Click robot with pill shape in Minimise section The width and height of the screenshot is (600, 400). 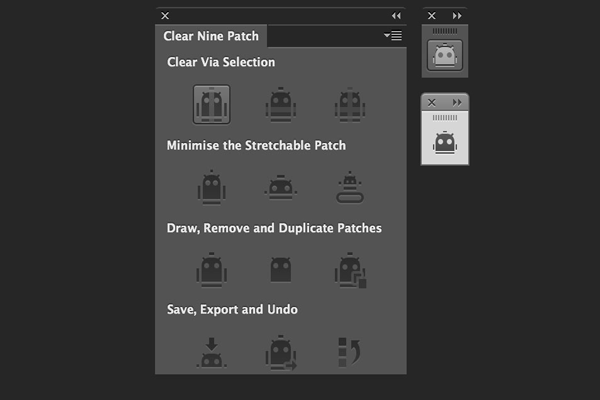click(350, 188)
